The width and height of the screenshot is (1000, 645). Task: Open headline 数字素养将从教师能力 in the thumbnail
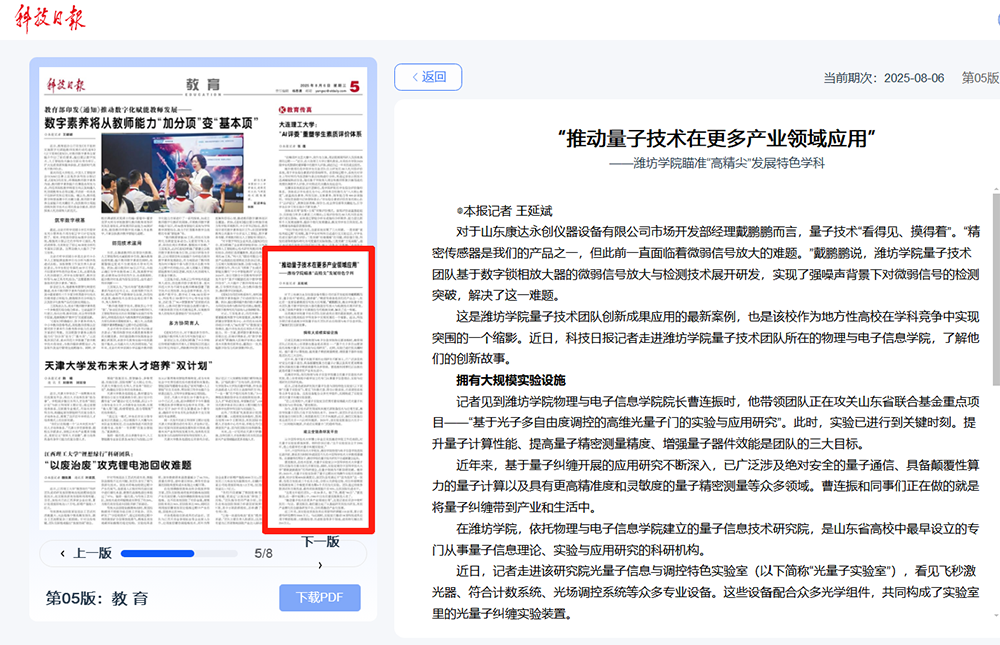point(151,123)
